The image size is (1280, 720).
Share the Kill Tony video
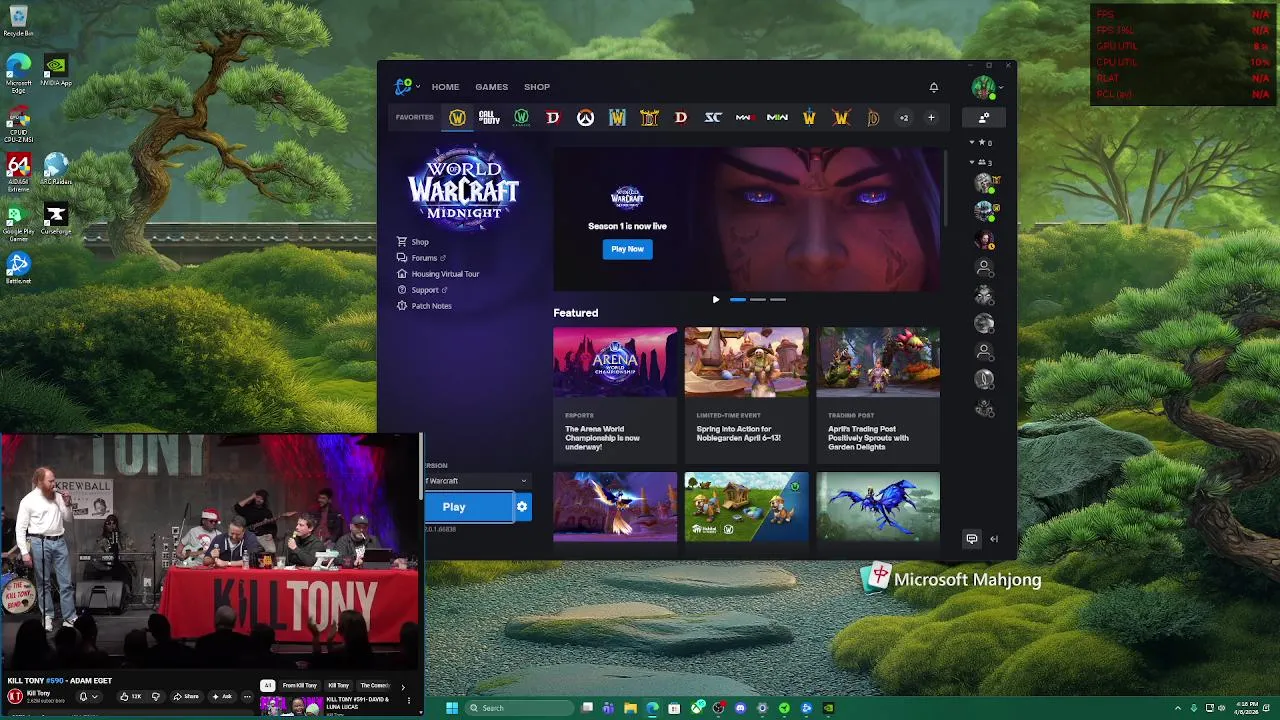point(186,696)
